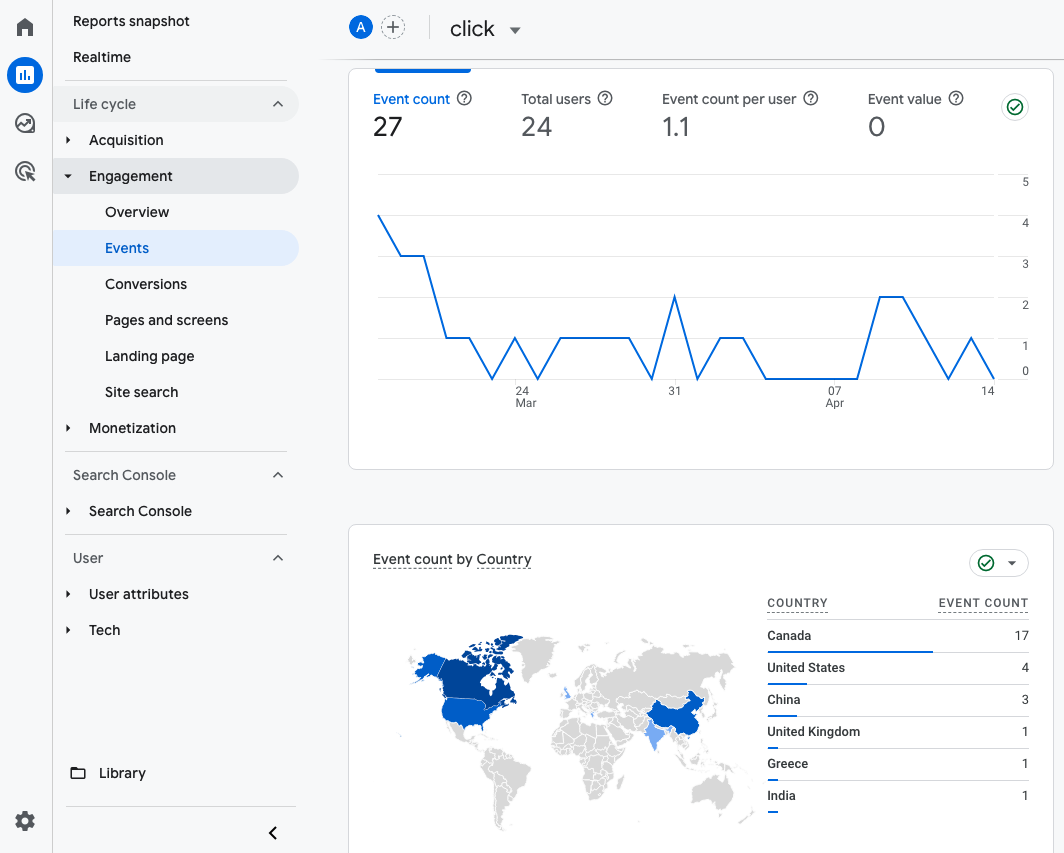The width and height of the screenshot is (1064, 853).
Task: Select the Reports icon in left rail
Action: tap(25, 75)
